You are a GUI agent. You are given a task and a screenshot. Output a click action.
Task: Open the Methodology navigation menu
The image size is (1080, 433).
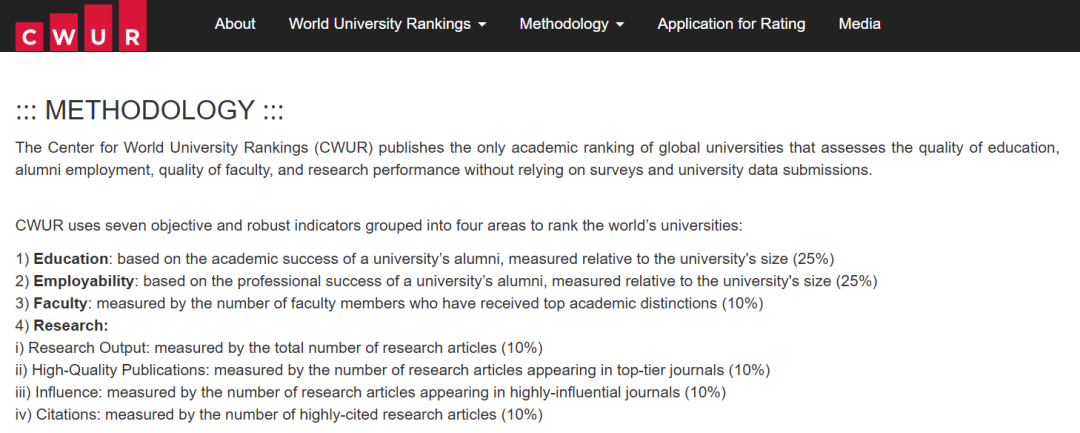pyautogui.click(x=572, y=24)
